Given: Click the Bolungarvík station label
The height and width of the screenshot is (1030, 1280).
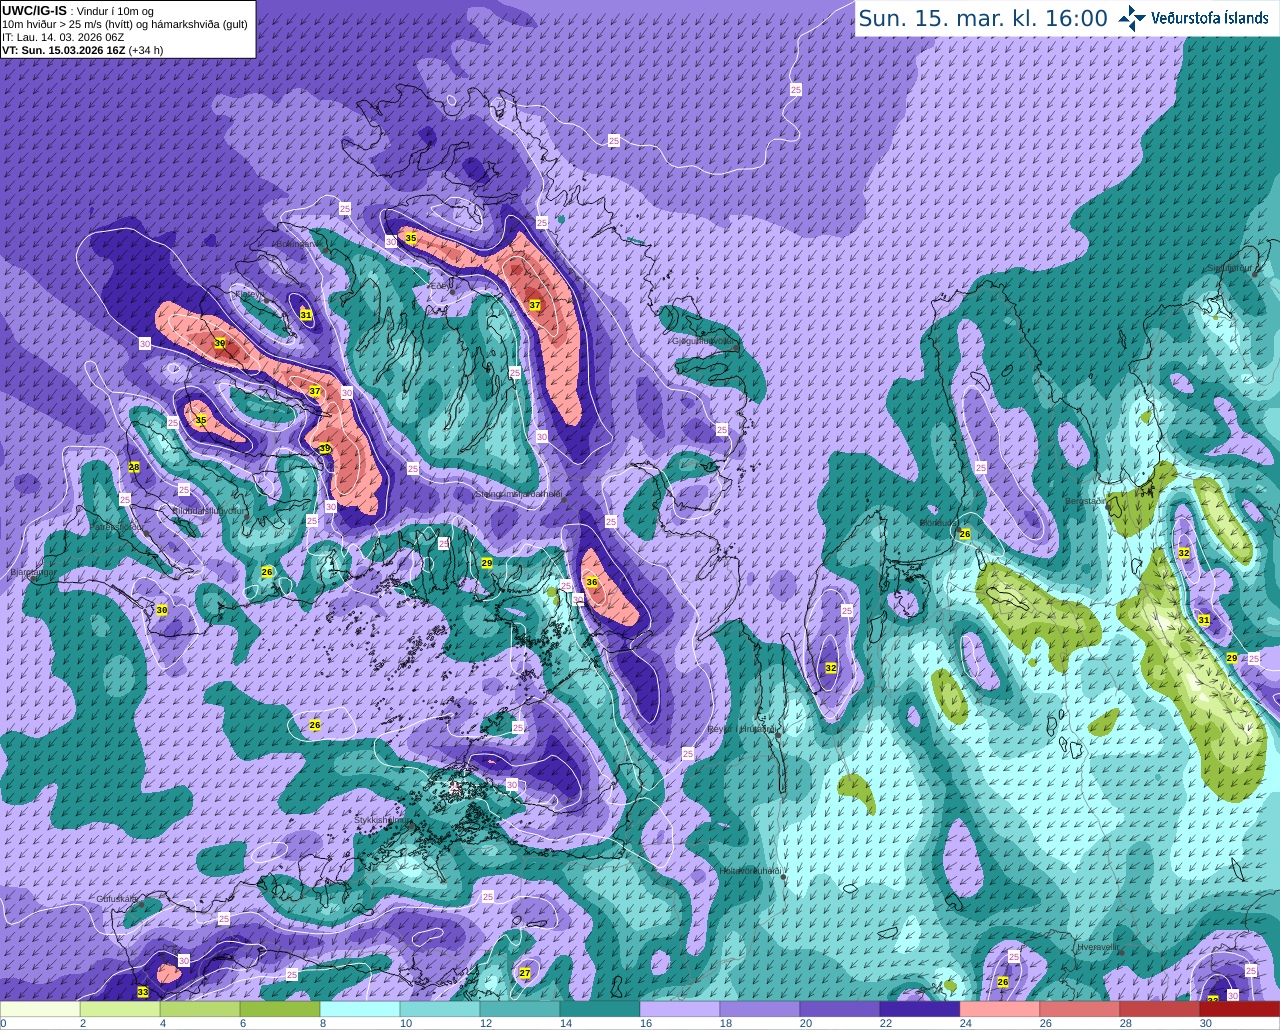Looking at the screenshot, I should (299, 243).
